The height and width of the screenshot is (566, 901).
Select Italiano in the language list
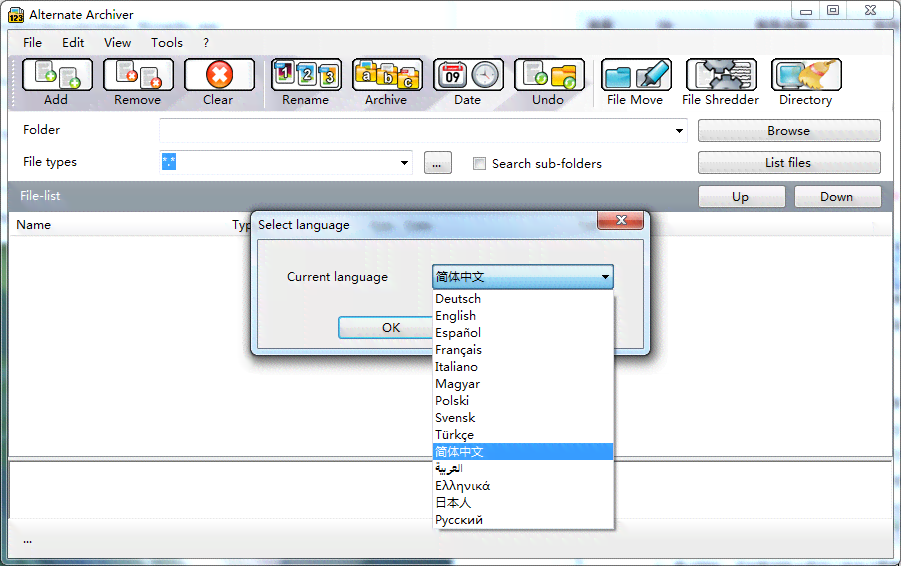(x=523, y=367)
